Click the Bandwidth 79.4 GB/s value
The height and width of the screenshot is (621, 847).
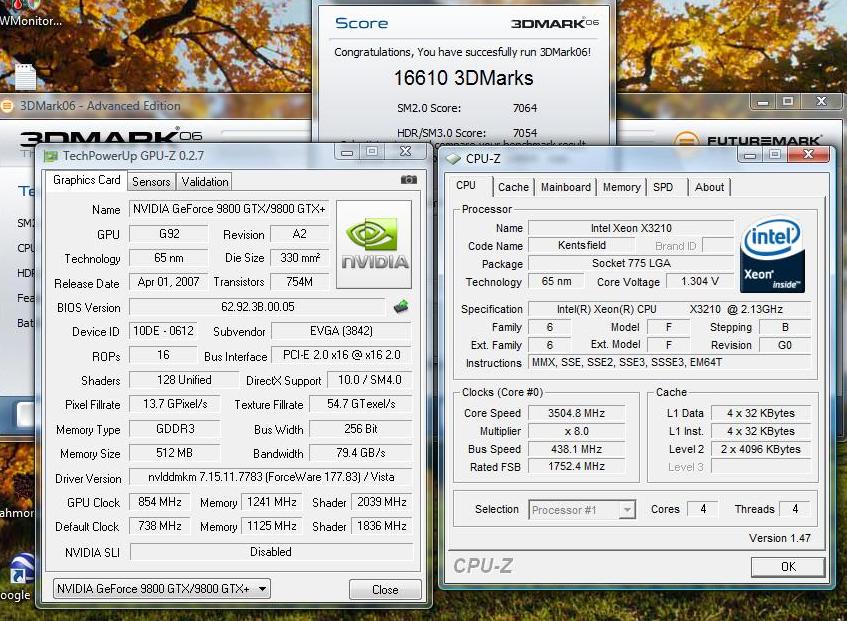[361, 453]
